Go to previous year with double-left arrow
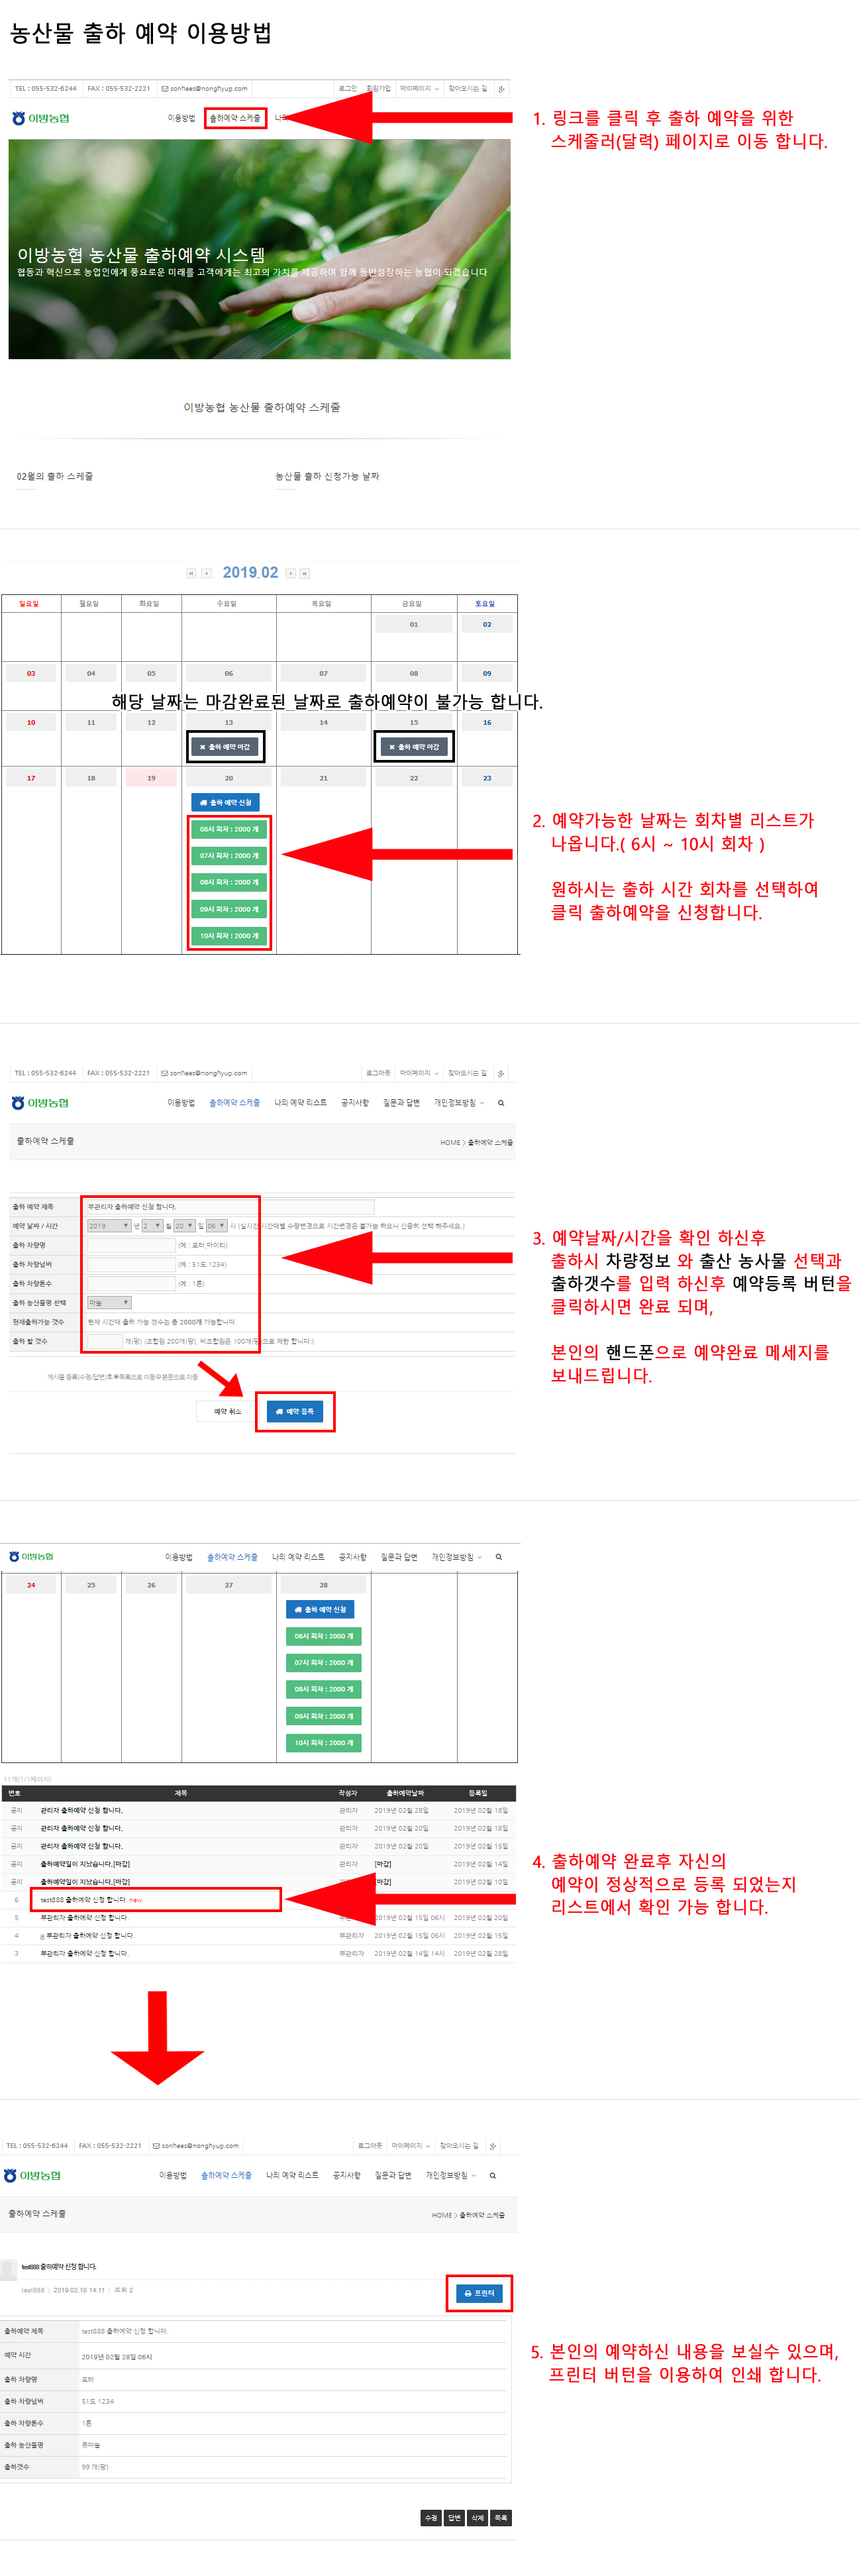 pyautogui.click(x=190, y=573)
